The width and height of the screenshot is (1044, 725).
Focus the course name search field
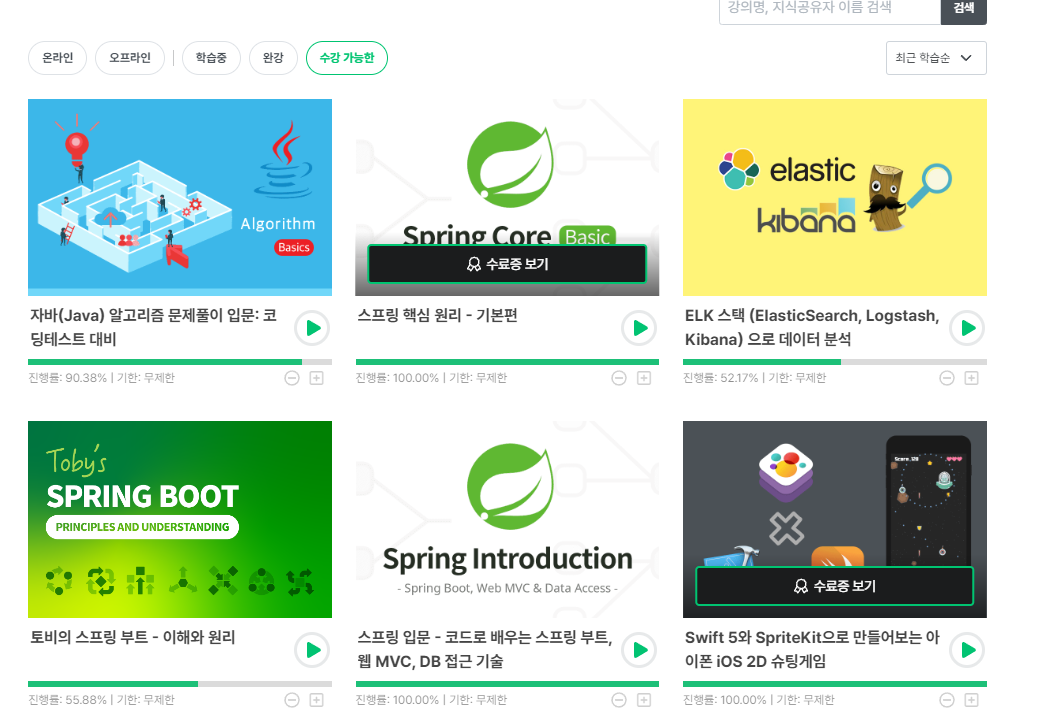click(x=830, y=9)
